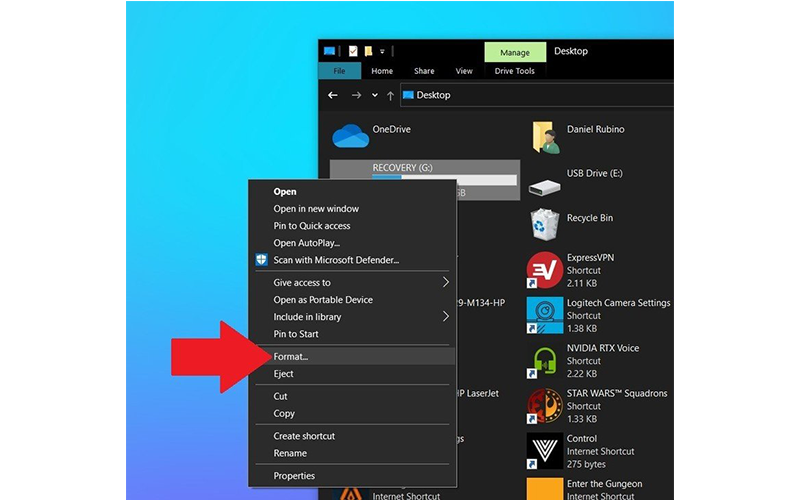Open STAR WARS Squadrons shortcut icon
The width and height of the screenshot is (799, 500).
point(544,405)
